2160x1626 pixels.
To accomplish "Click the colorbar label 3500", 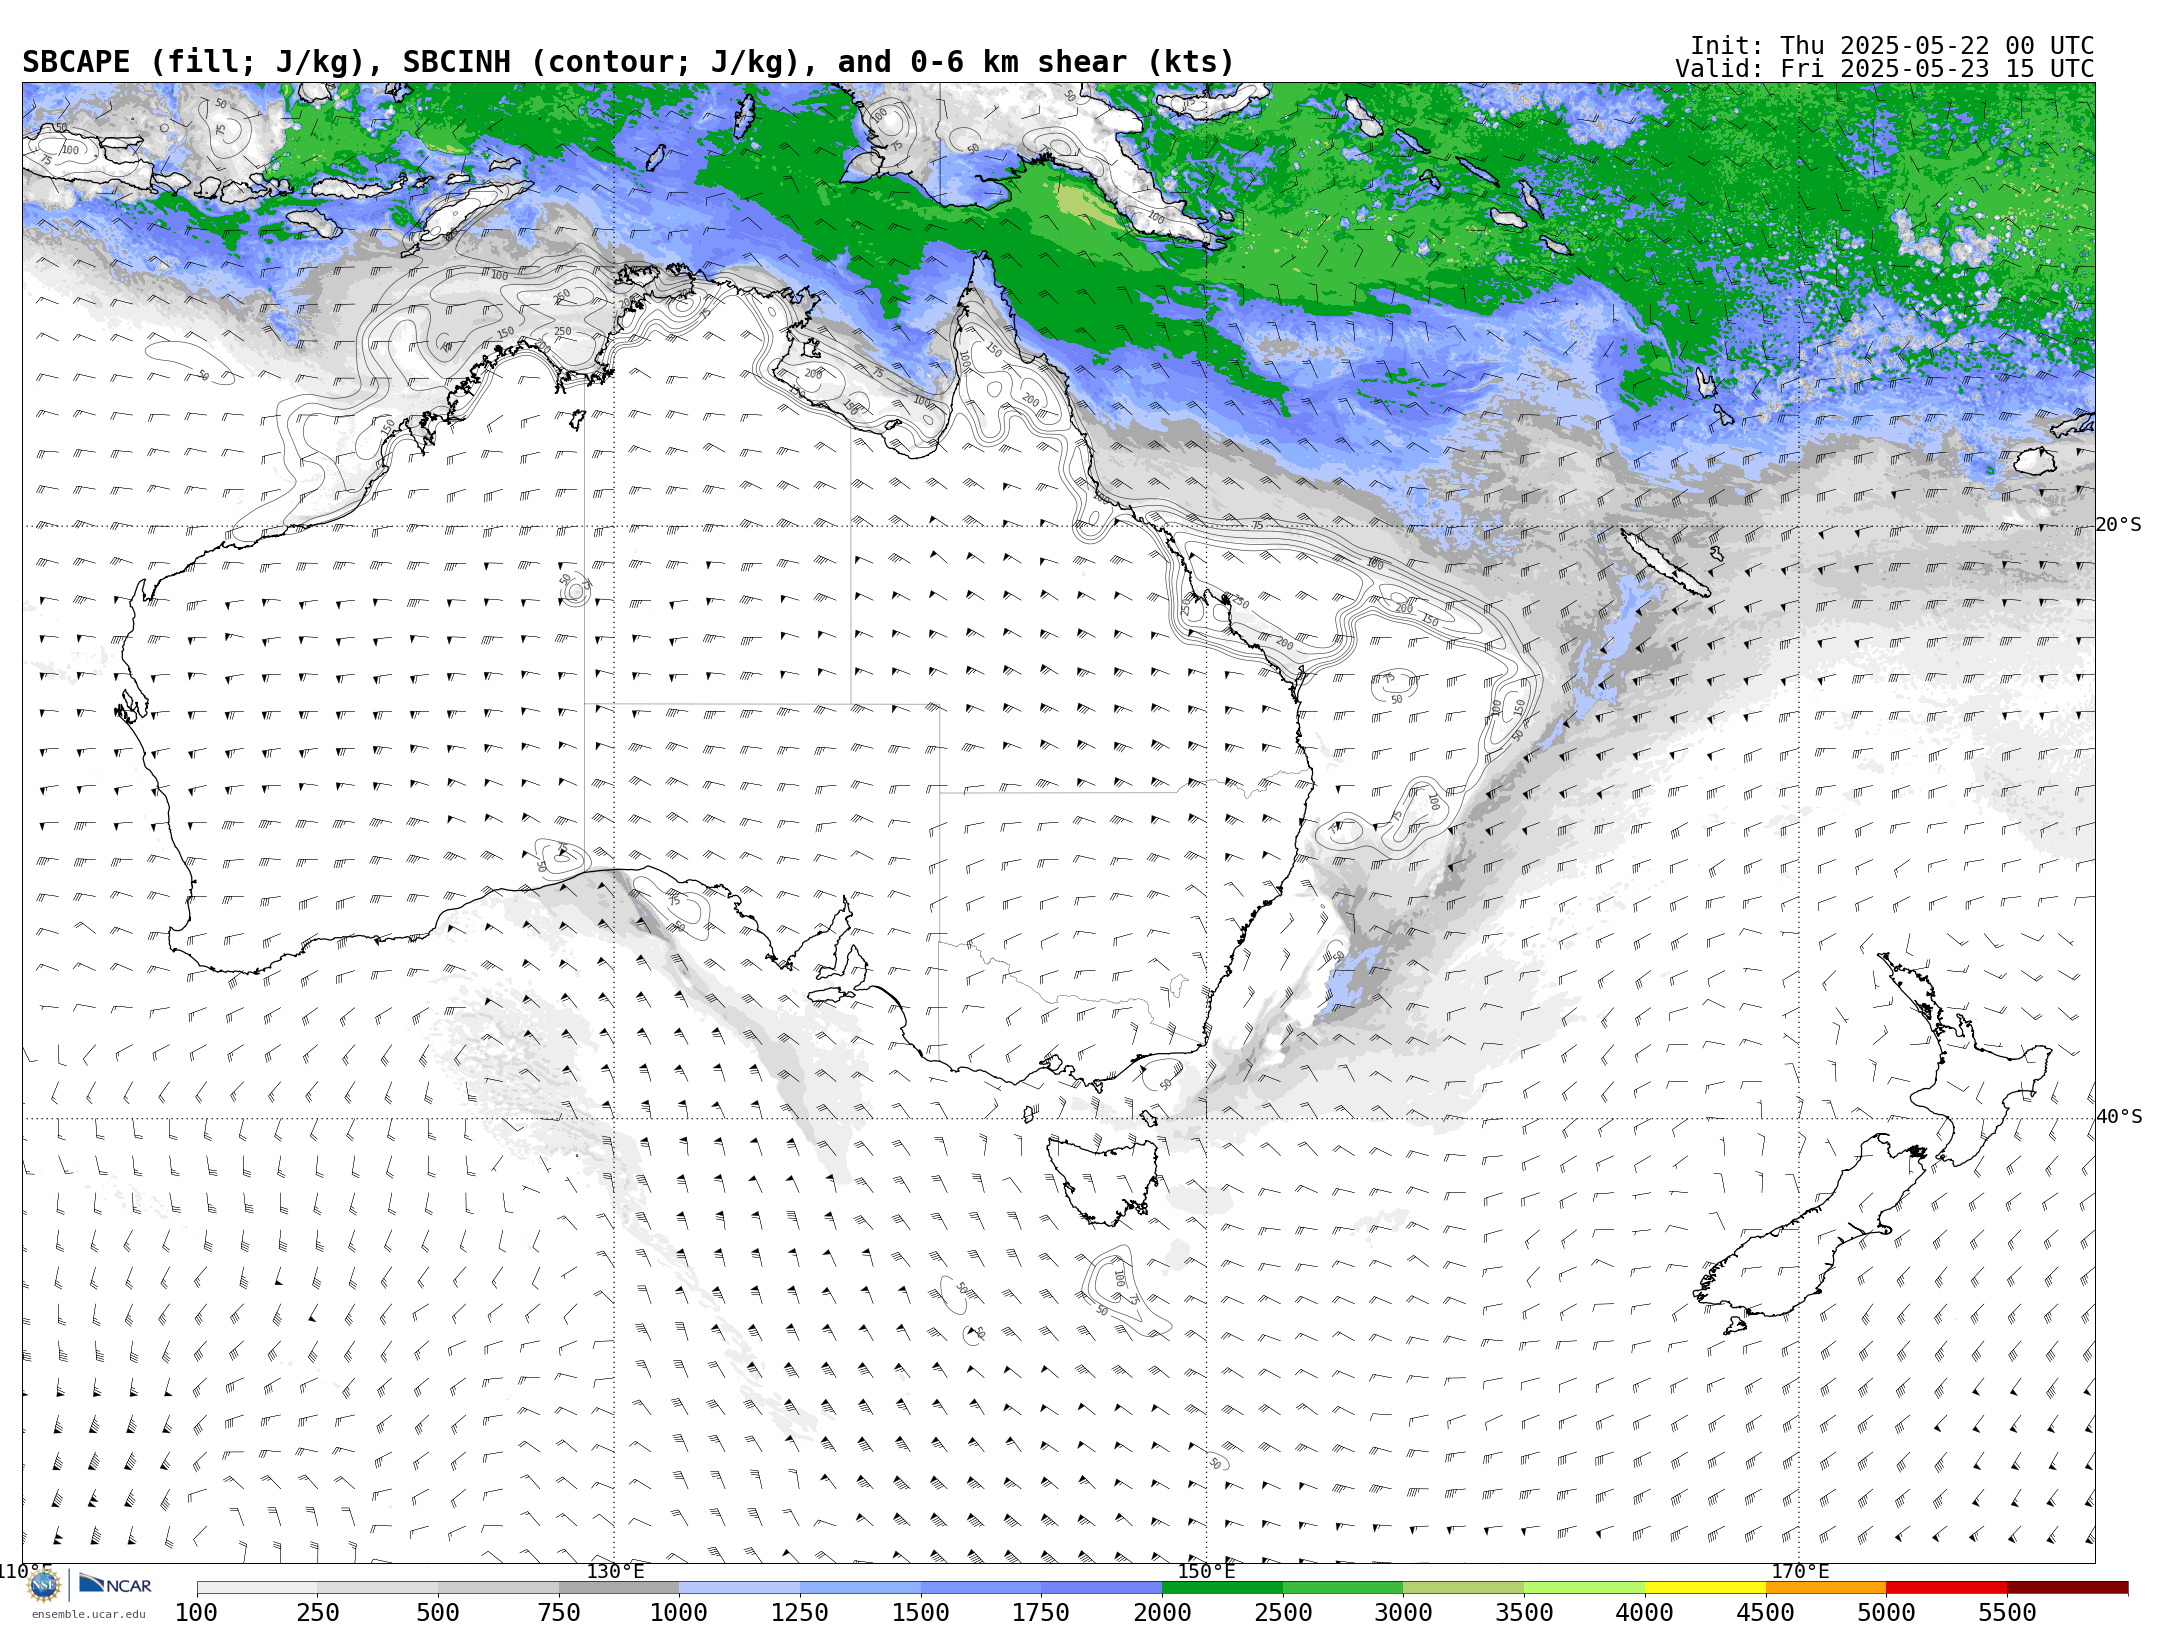I will pos(1524,1613).
